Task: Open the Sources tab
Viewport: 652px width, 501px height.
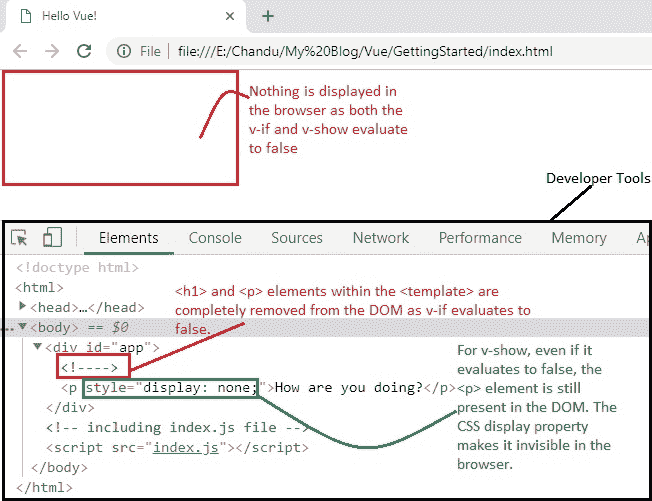Action: 297,238
